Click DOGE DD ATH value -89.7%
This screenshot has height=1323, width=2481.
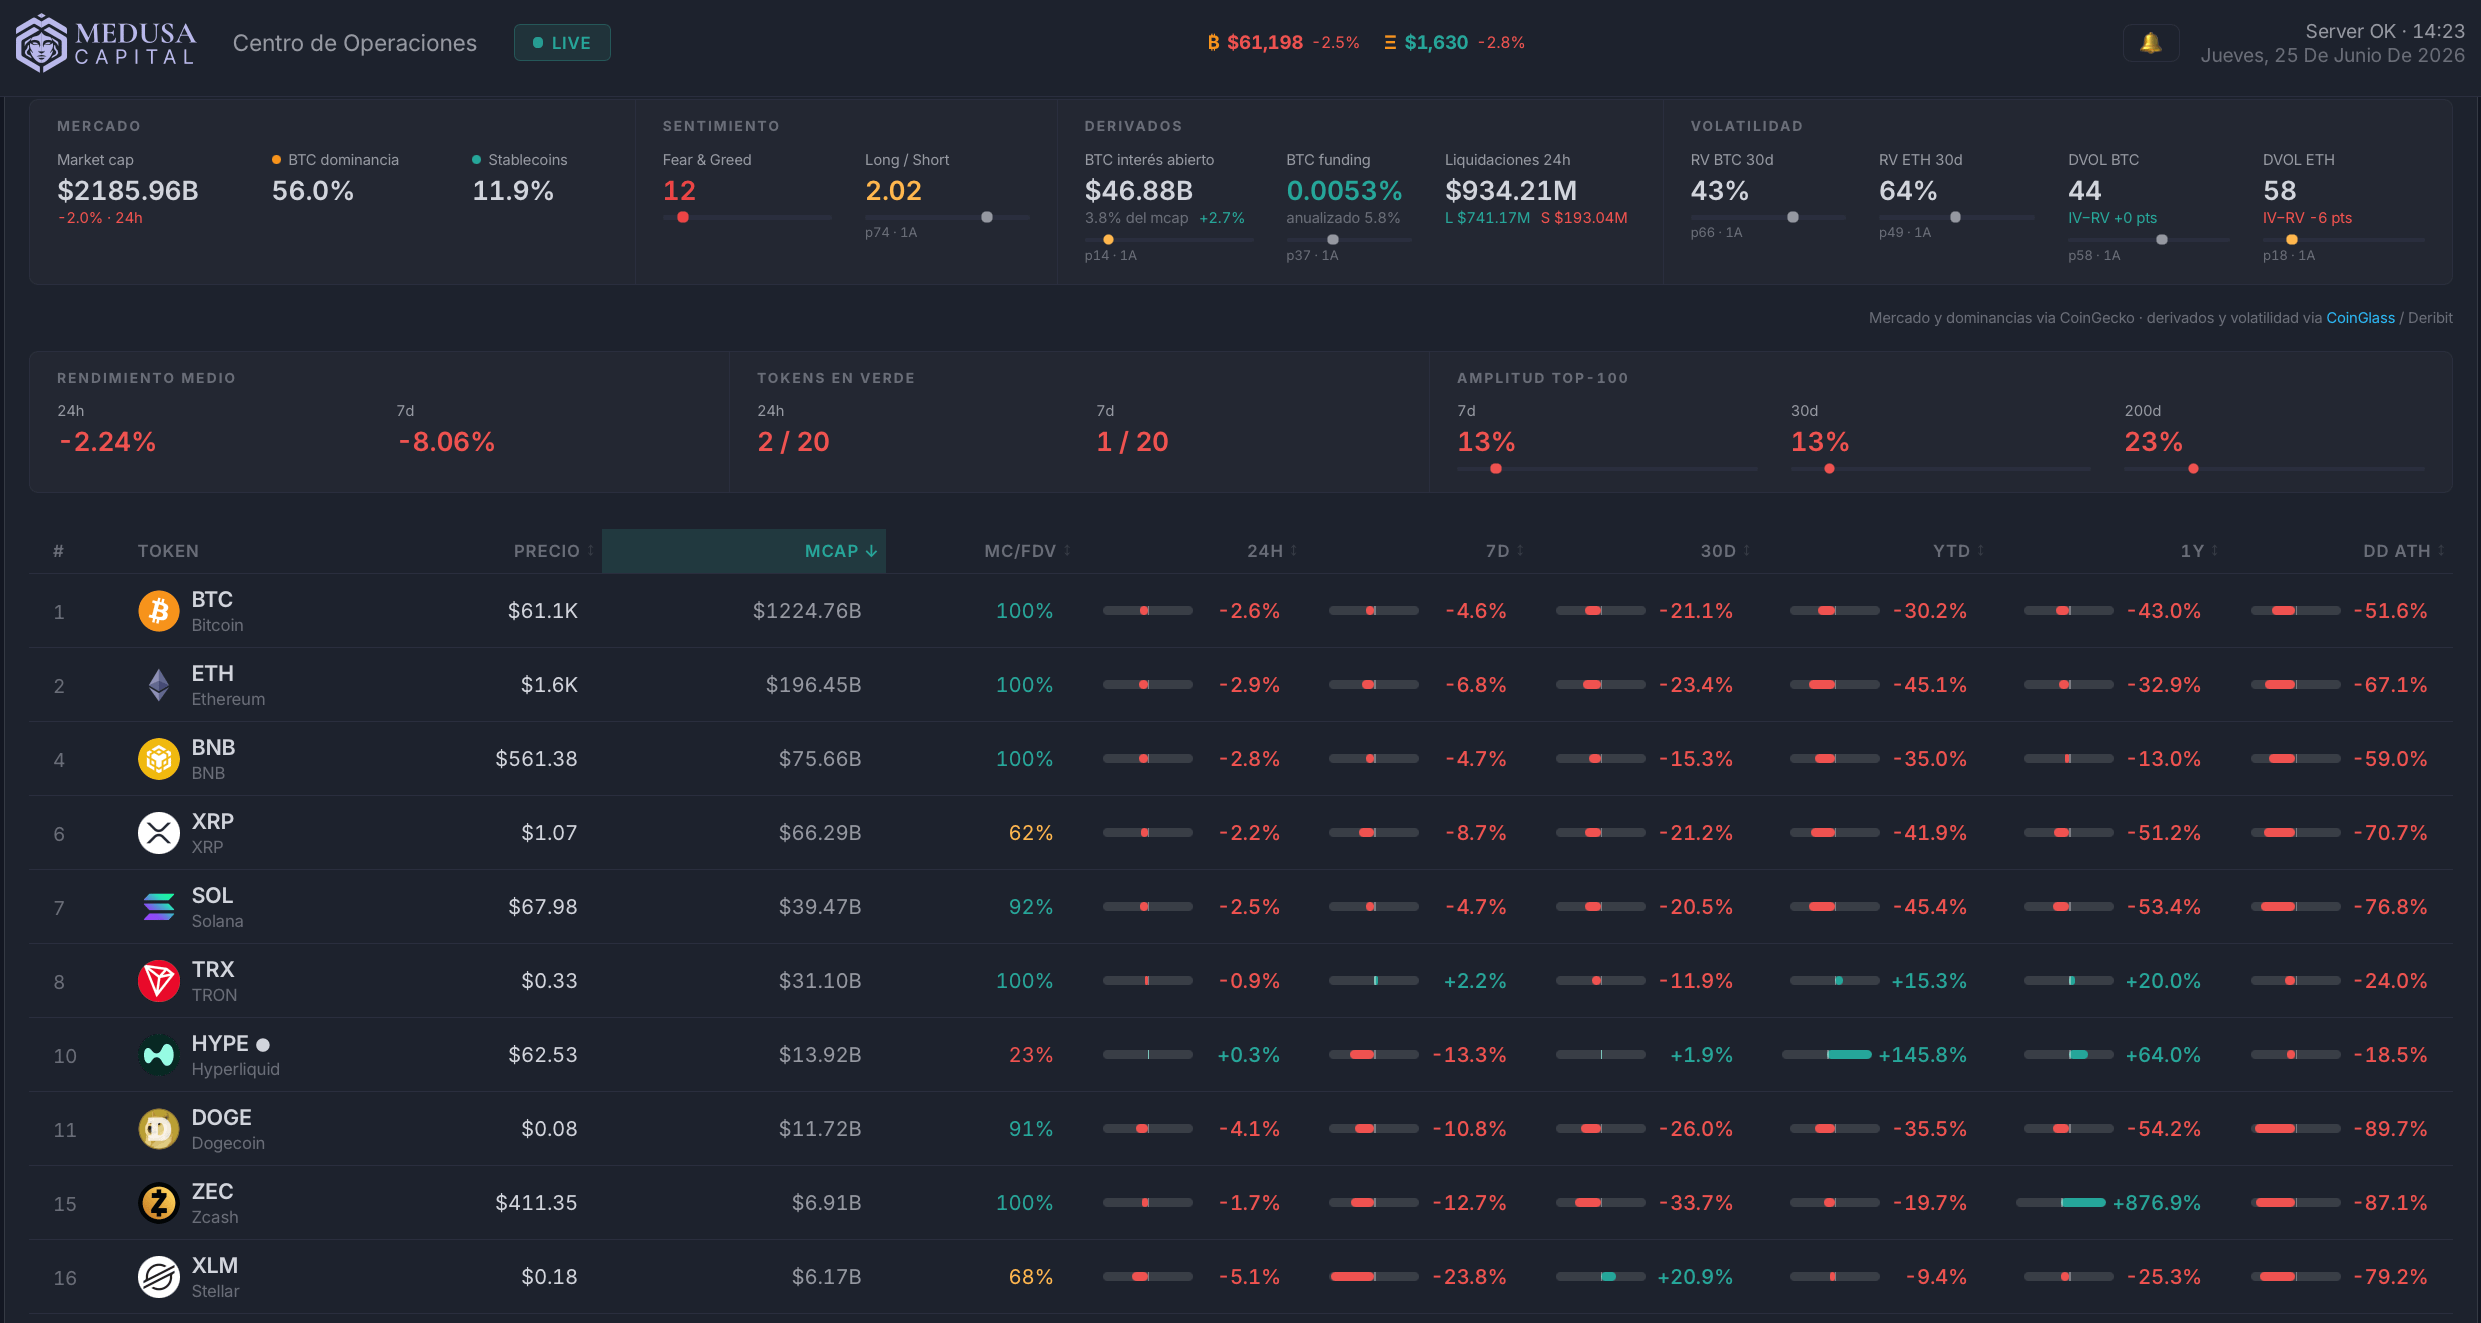[x=2390, y=1129]
